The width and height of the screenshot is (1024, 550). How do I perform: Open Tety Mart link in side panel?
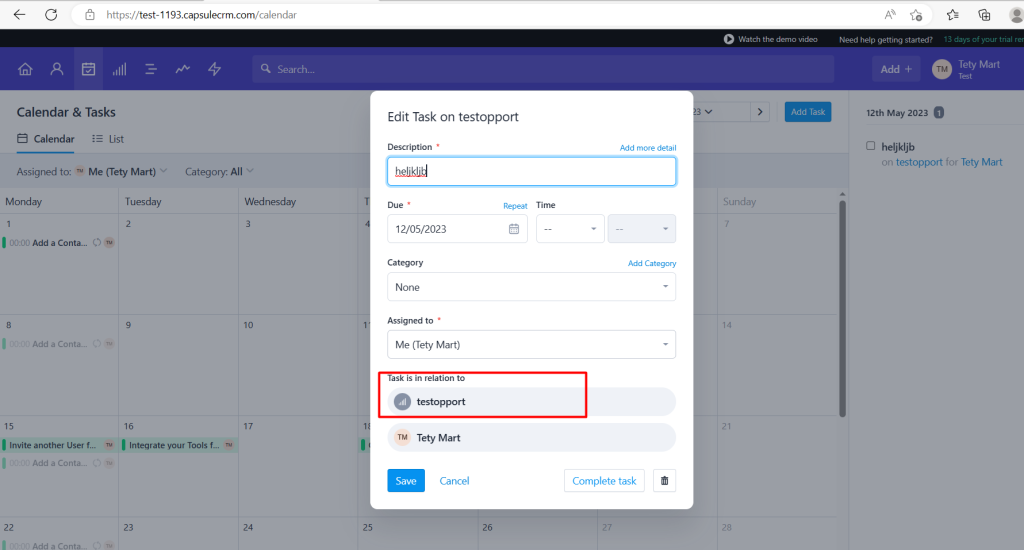tap(981, 162)
